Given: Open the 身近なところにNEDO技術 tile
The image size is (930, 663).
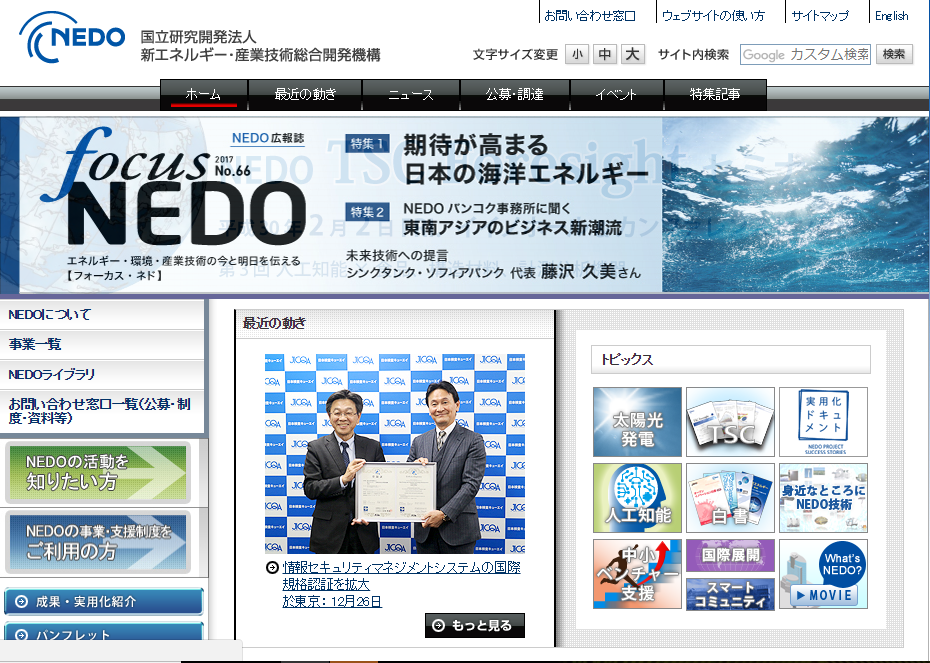Looking at the screenshot, I should tap(823, 498).
